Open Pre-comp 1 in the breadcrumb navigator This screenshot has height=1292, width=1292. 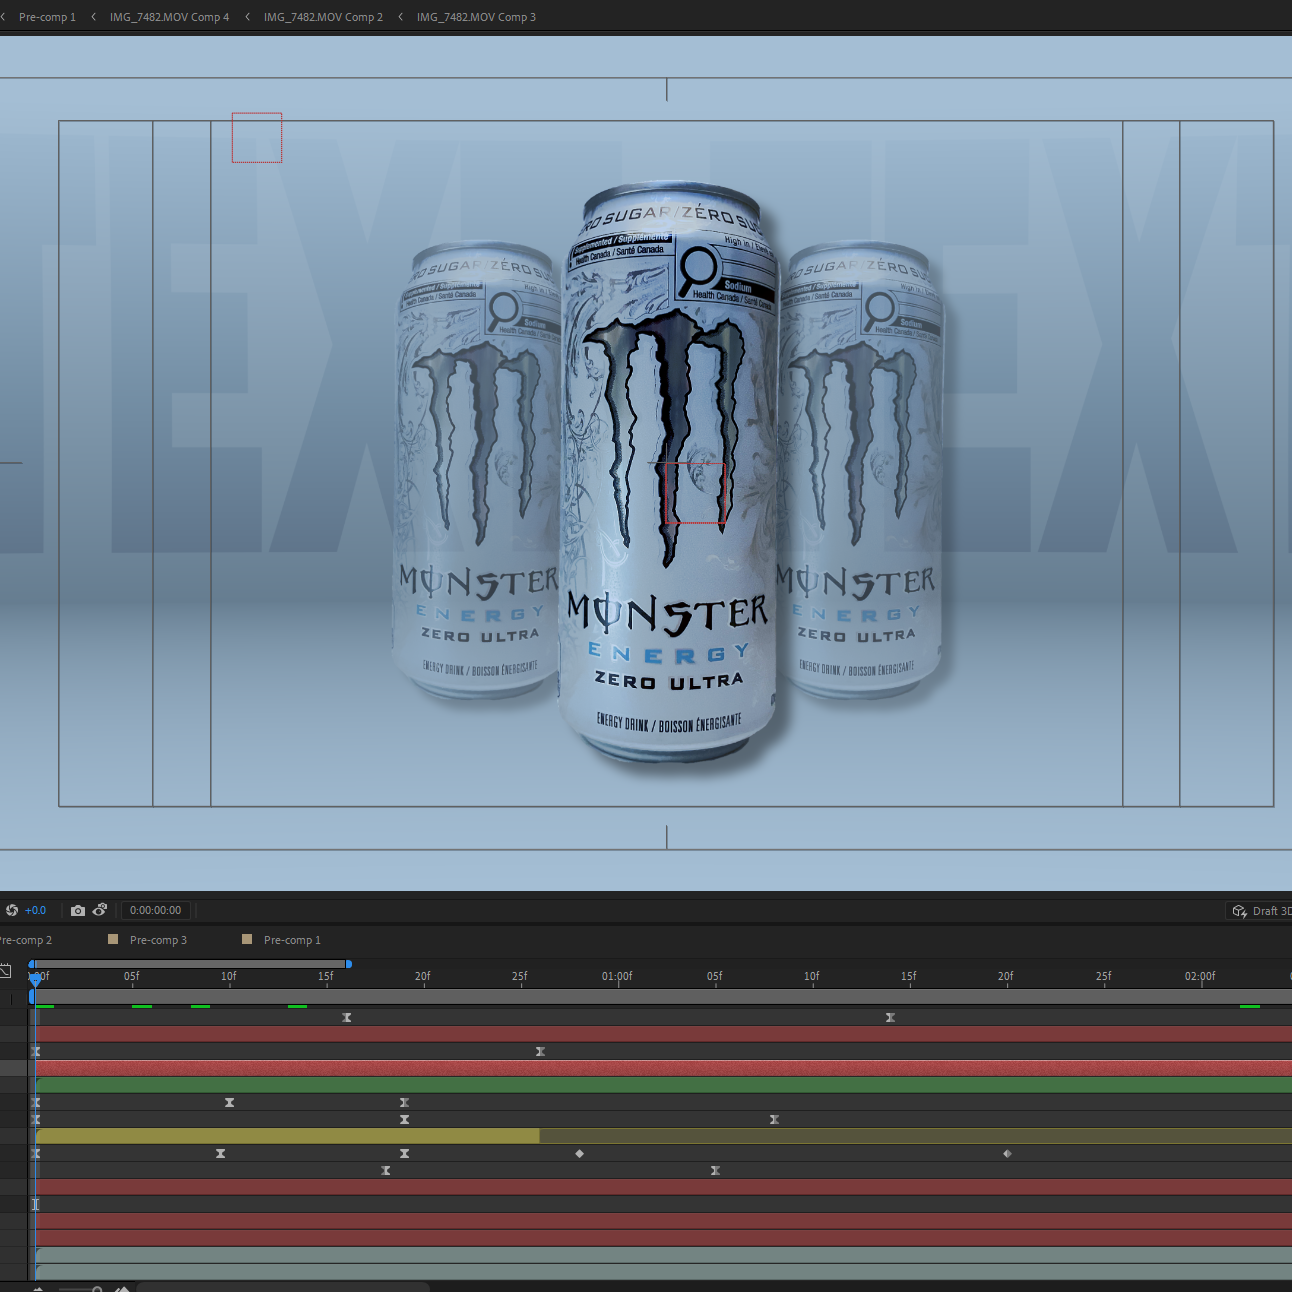47,17
